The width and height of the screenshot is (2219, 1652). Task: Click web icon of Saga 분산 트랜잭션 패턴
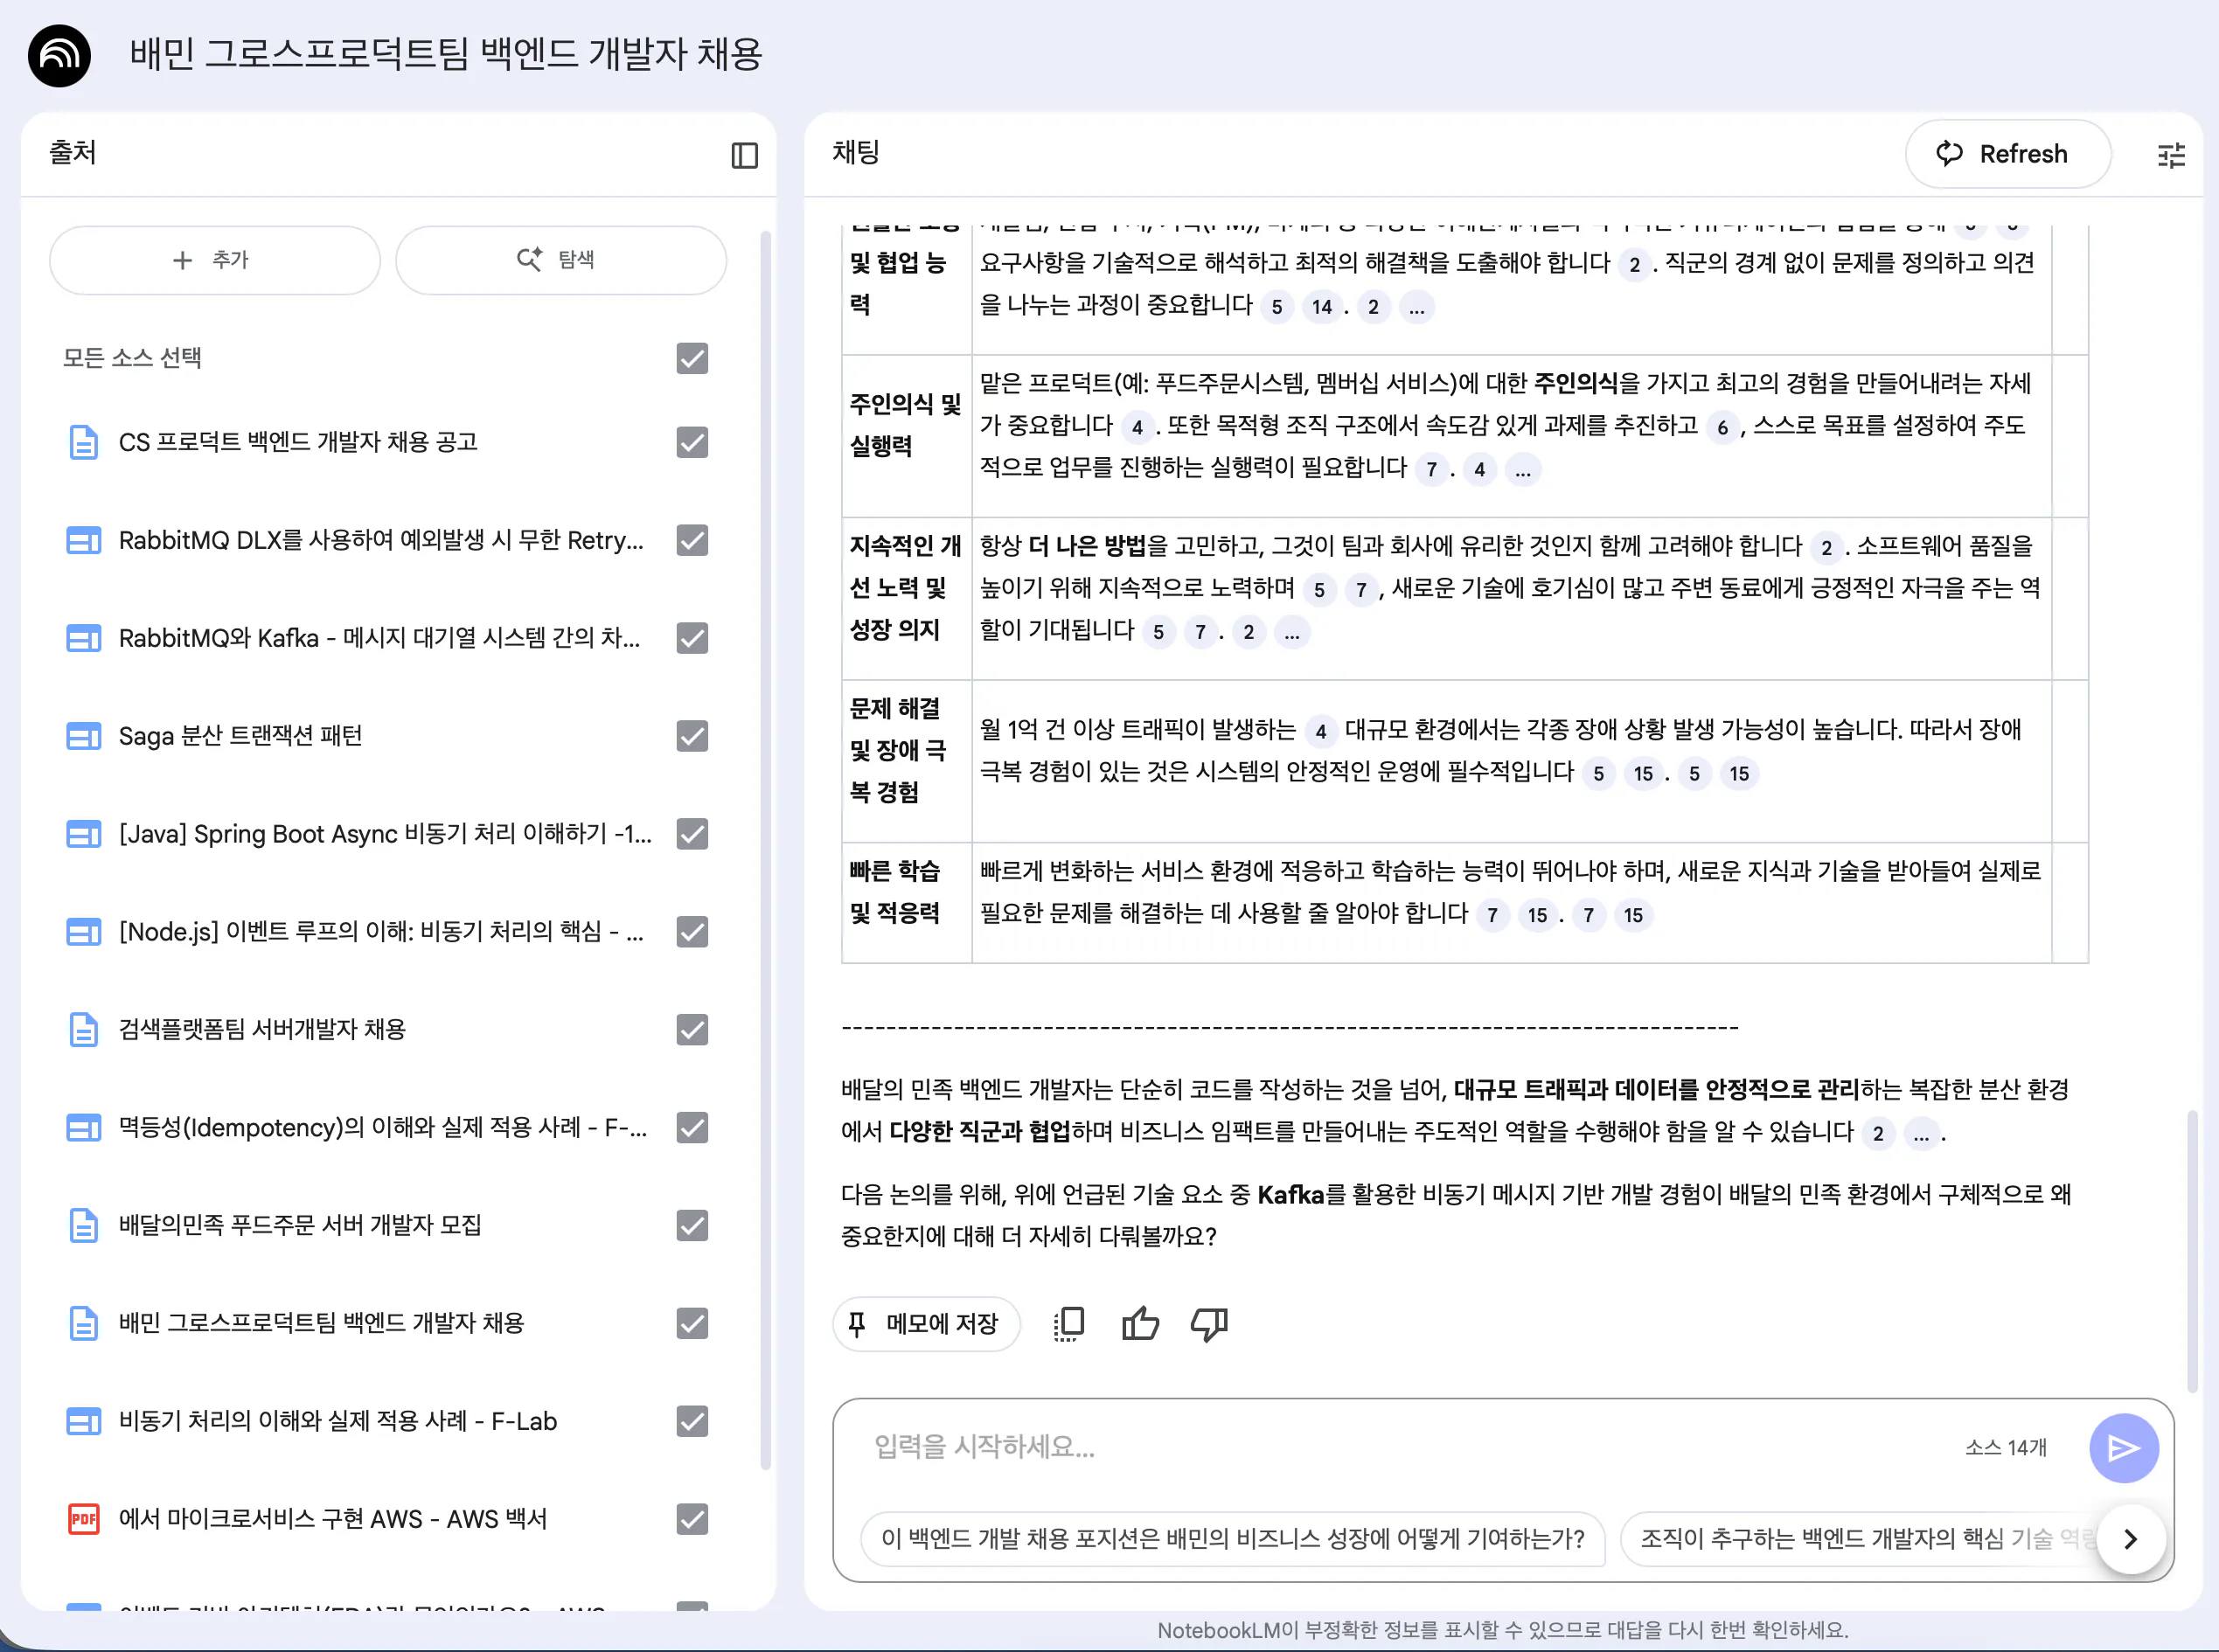click(84, 736)
